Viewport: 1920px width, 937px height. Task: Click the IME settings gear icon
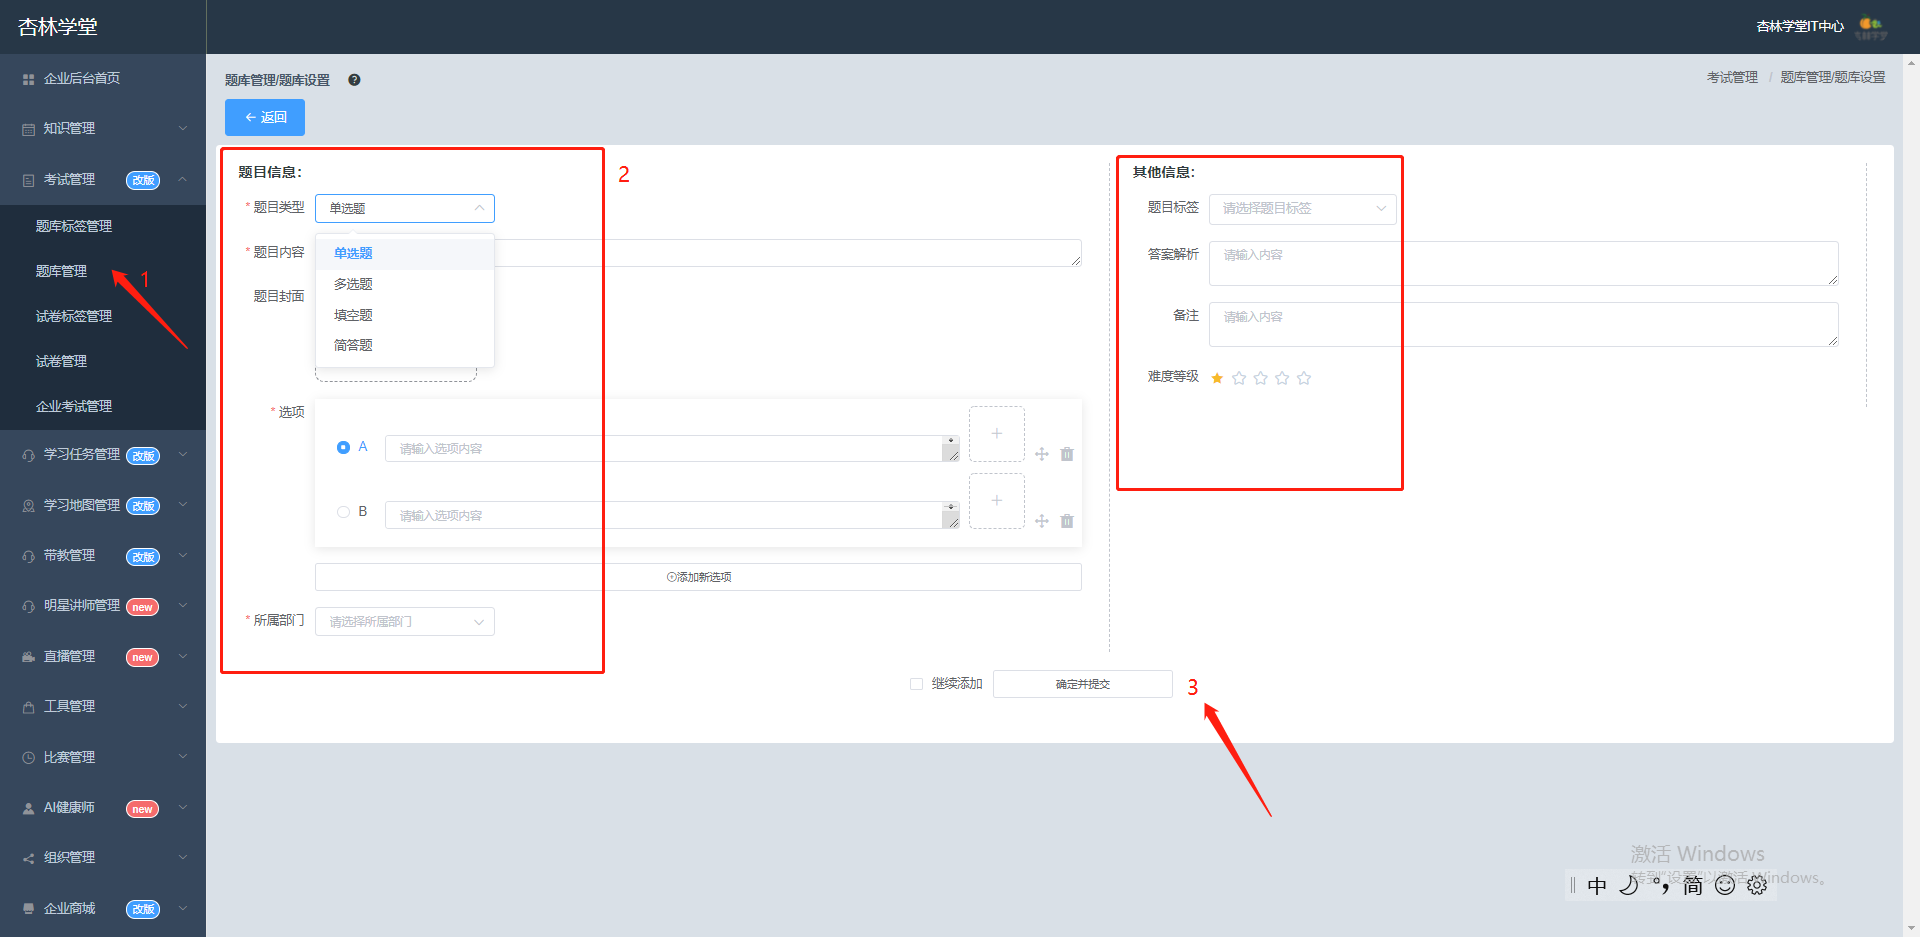[x=1757, y=885]
